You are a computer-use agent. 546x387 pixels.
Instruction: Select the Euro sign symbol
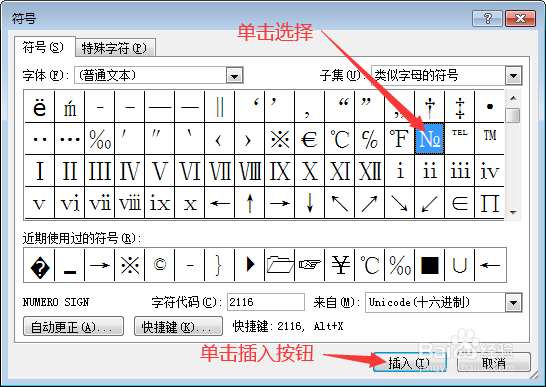click(x=309, y=139)
